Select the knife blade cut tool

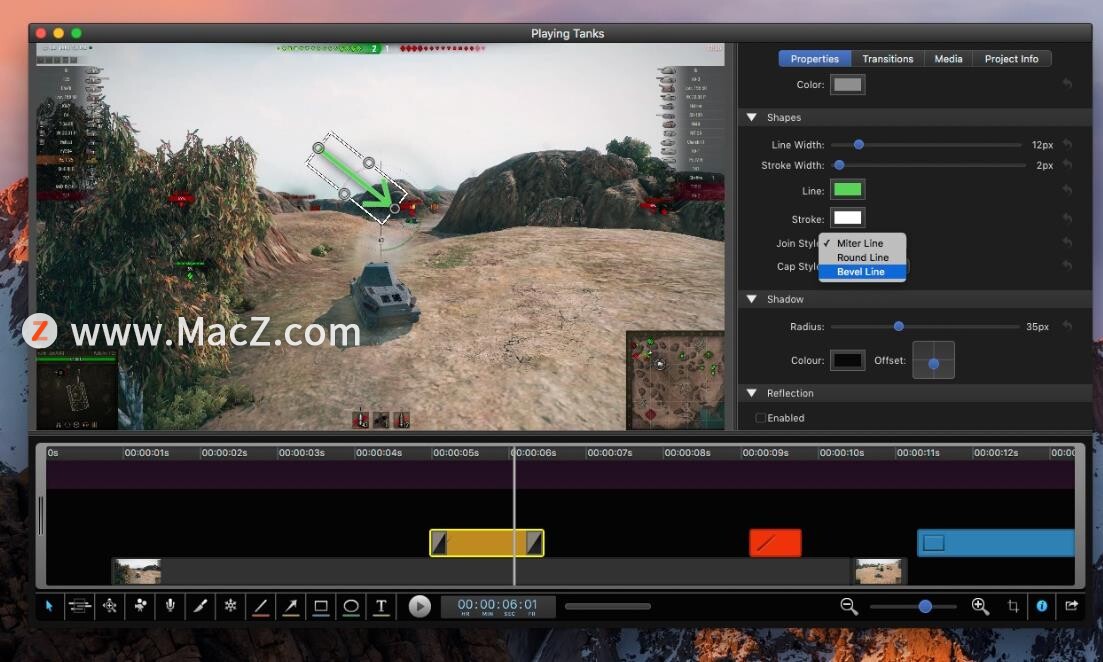[200, 606]
